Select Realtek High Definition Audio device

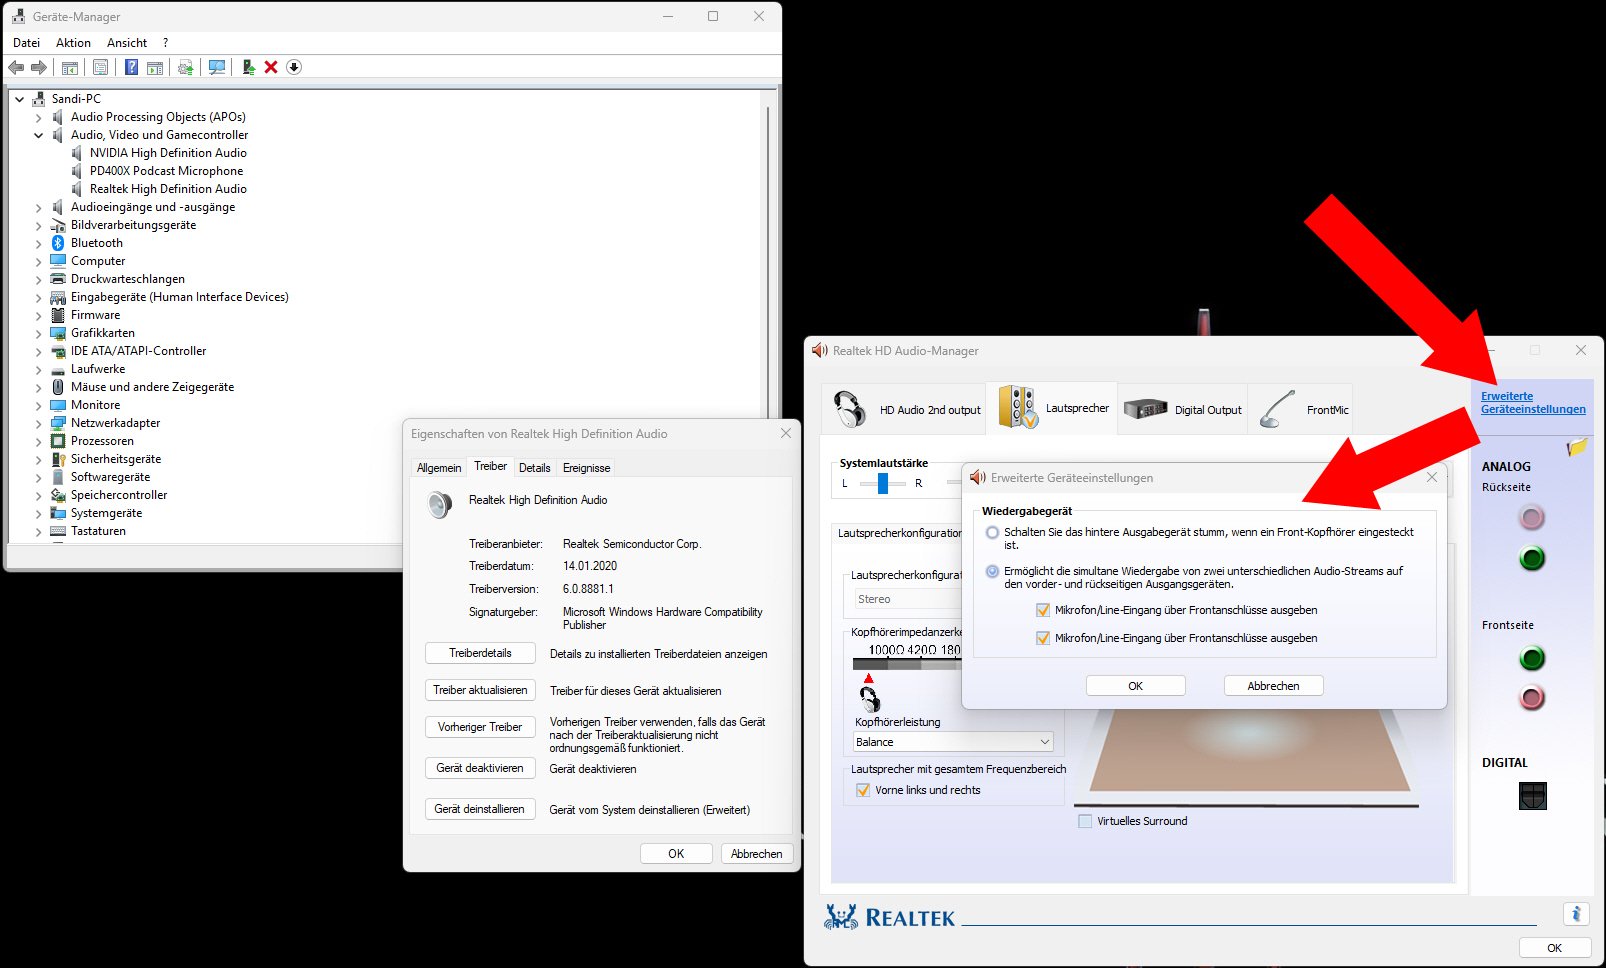pyautogui.click(x=166, y=188)
